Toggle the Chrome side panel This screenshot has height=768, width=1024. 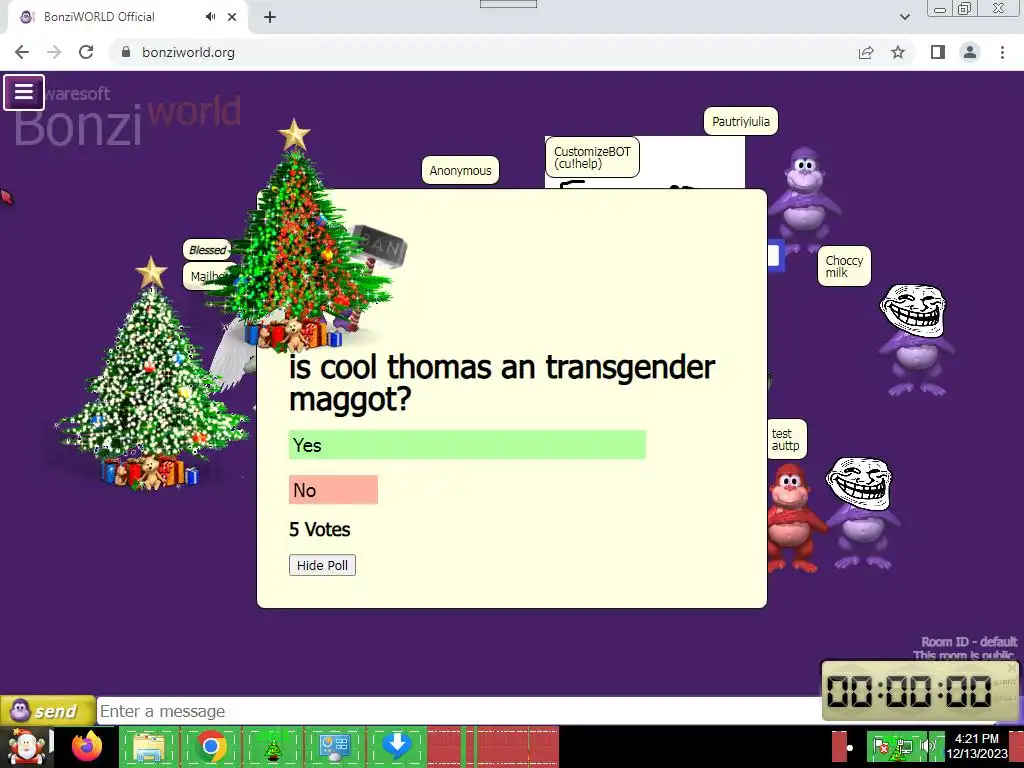tap(938, 52)
